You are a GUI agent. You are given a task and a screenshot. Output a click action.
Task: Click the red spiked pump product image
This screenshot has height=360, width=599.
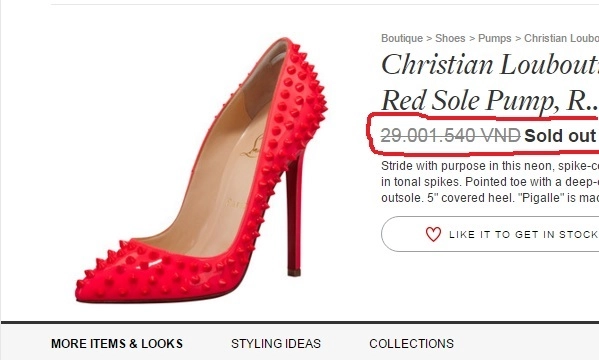(201, 170)
